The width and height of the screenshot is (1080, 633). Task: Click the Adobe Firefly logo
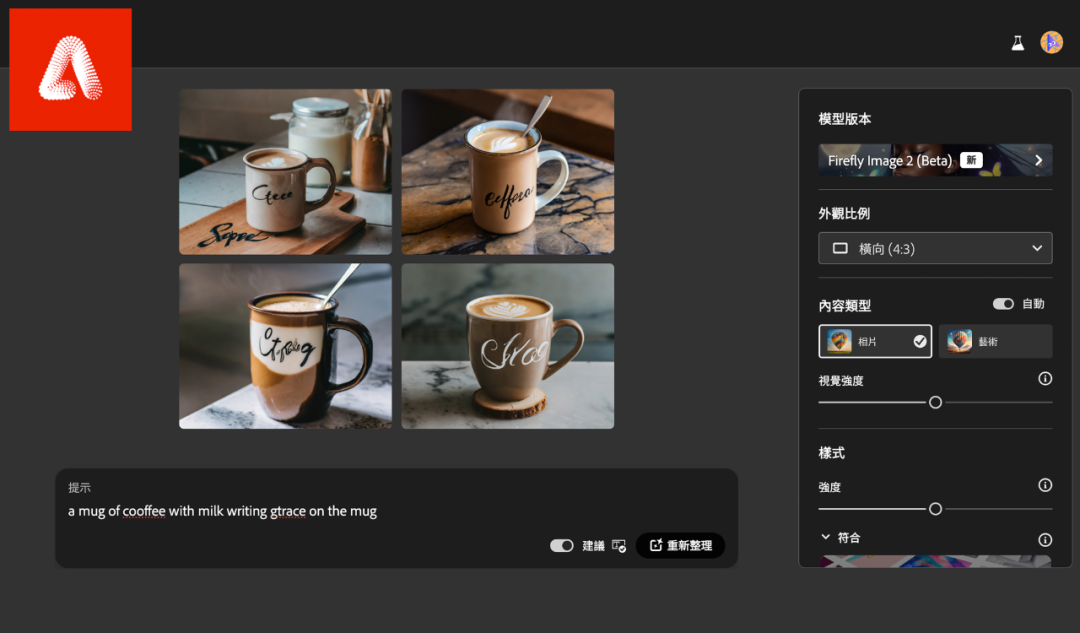coord(70,69)
